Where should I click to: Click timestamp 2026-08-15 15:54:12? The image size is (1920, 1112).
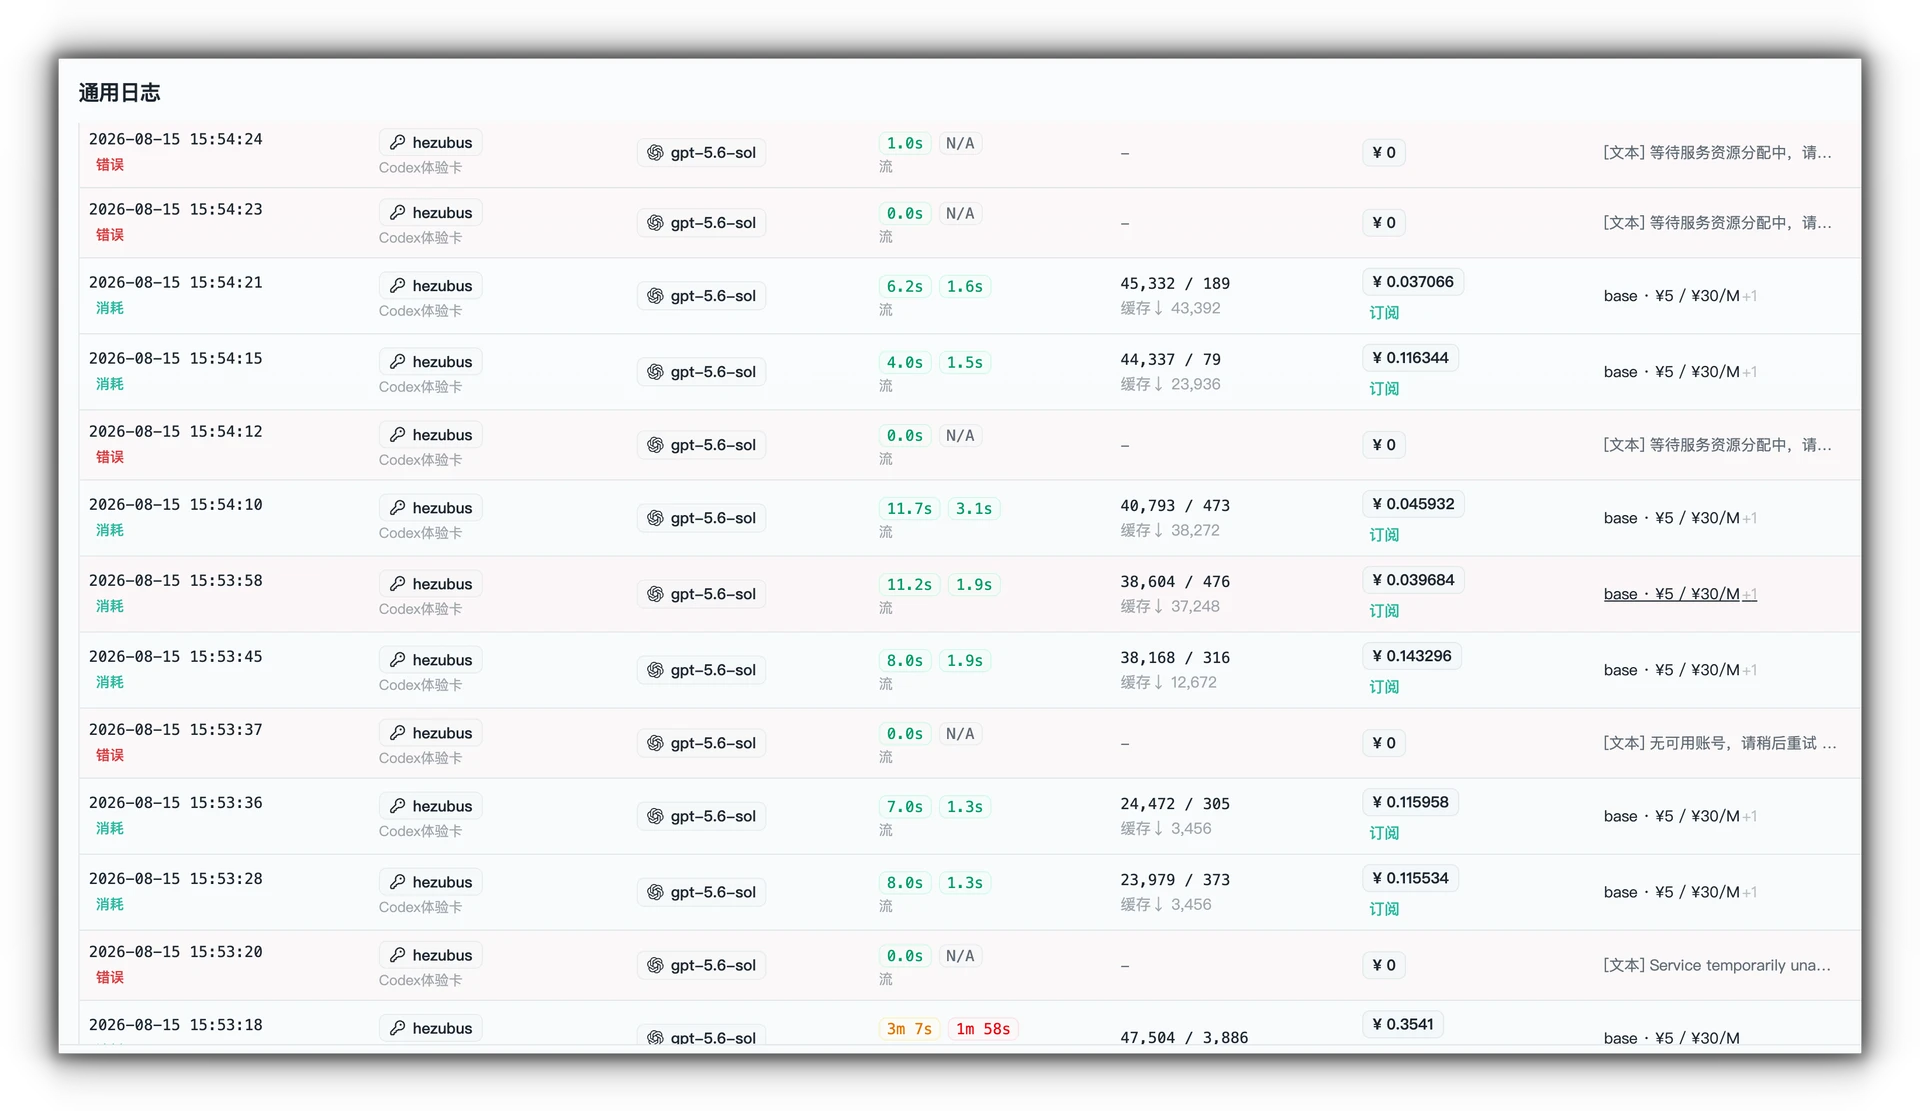click(176, 431)
